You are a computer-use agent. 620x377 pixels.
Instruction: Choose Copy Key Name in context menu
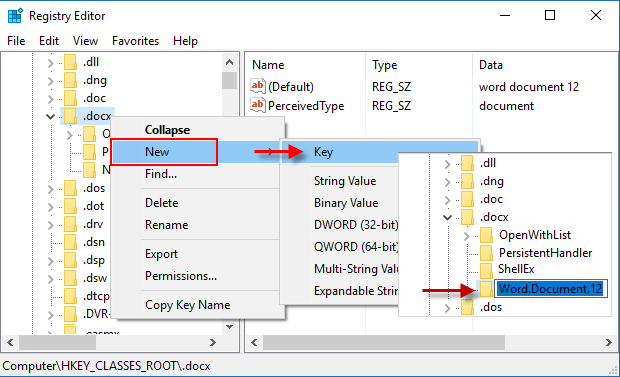point(198,305)
